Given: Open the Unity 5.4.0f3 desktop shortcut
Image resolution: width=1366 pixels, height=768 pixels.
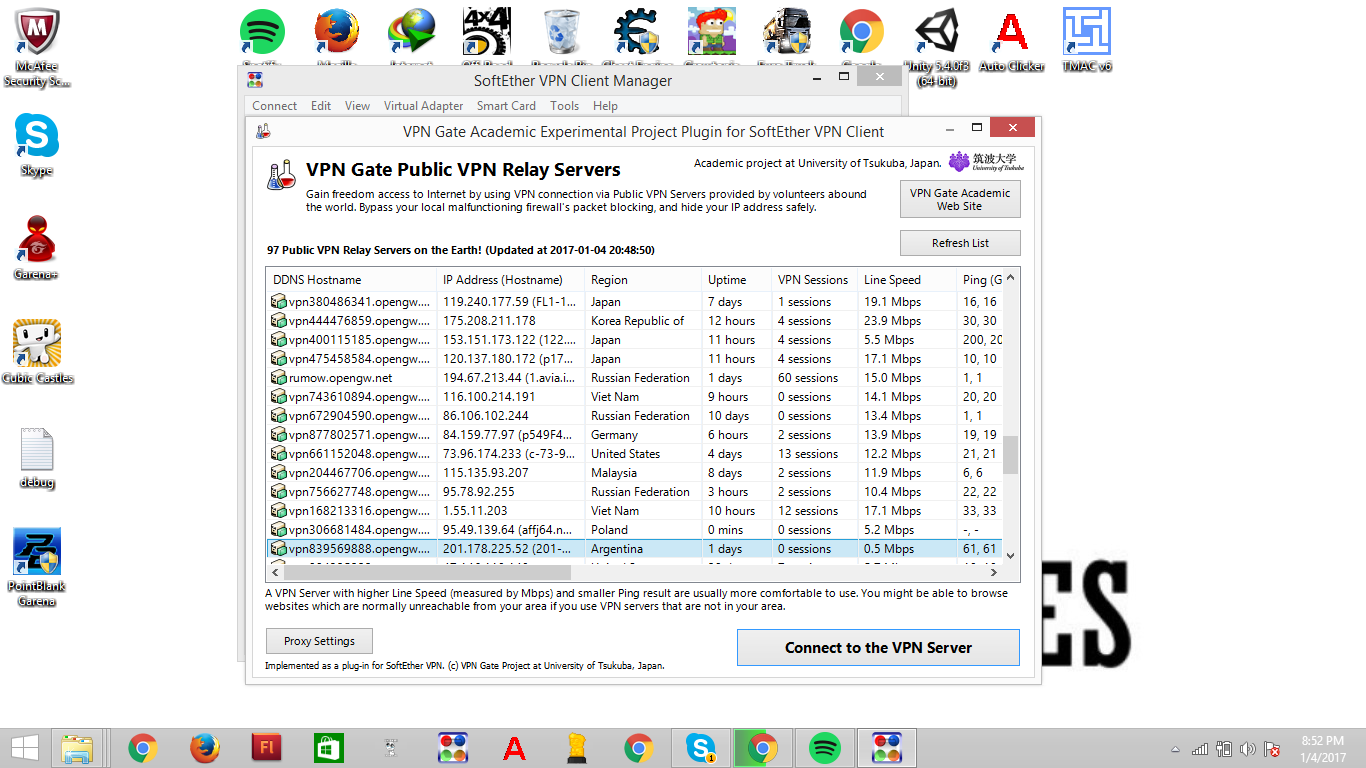Looking at the screenshot, I should click(x=936, y=47).
